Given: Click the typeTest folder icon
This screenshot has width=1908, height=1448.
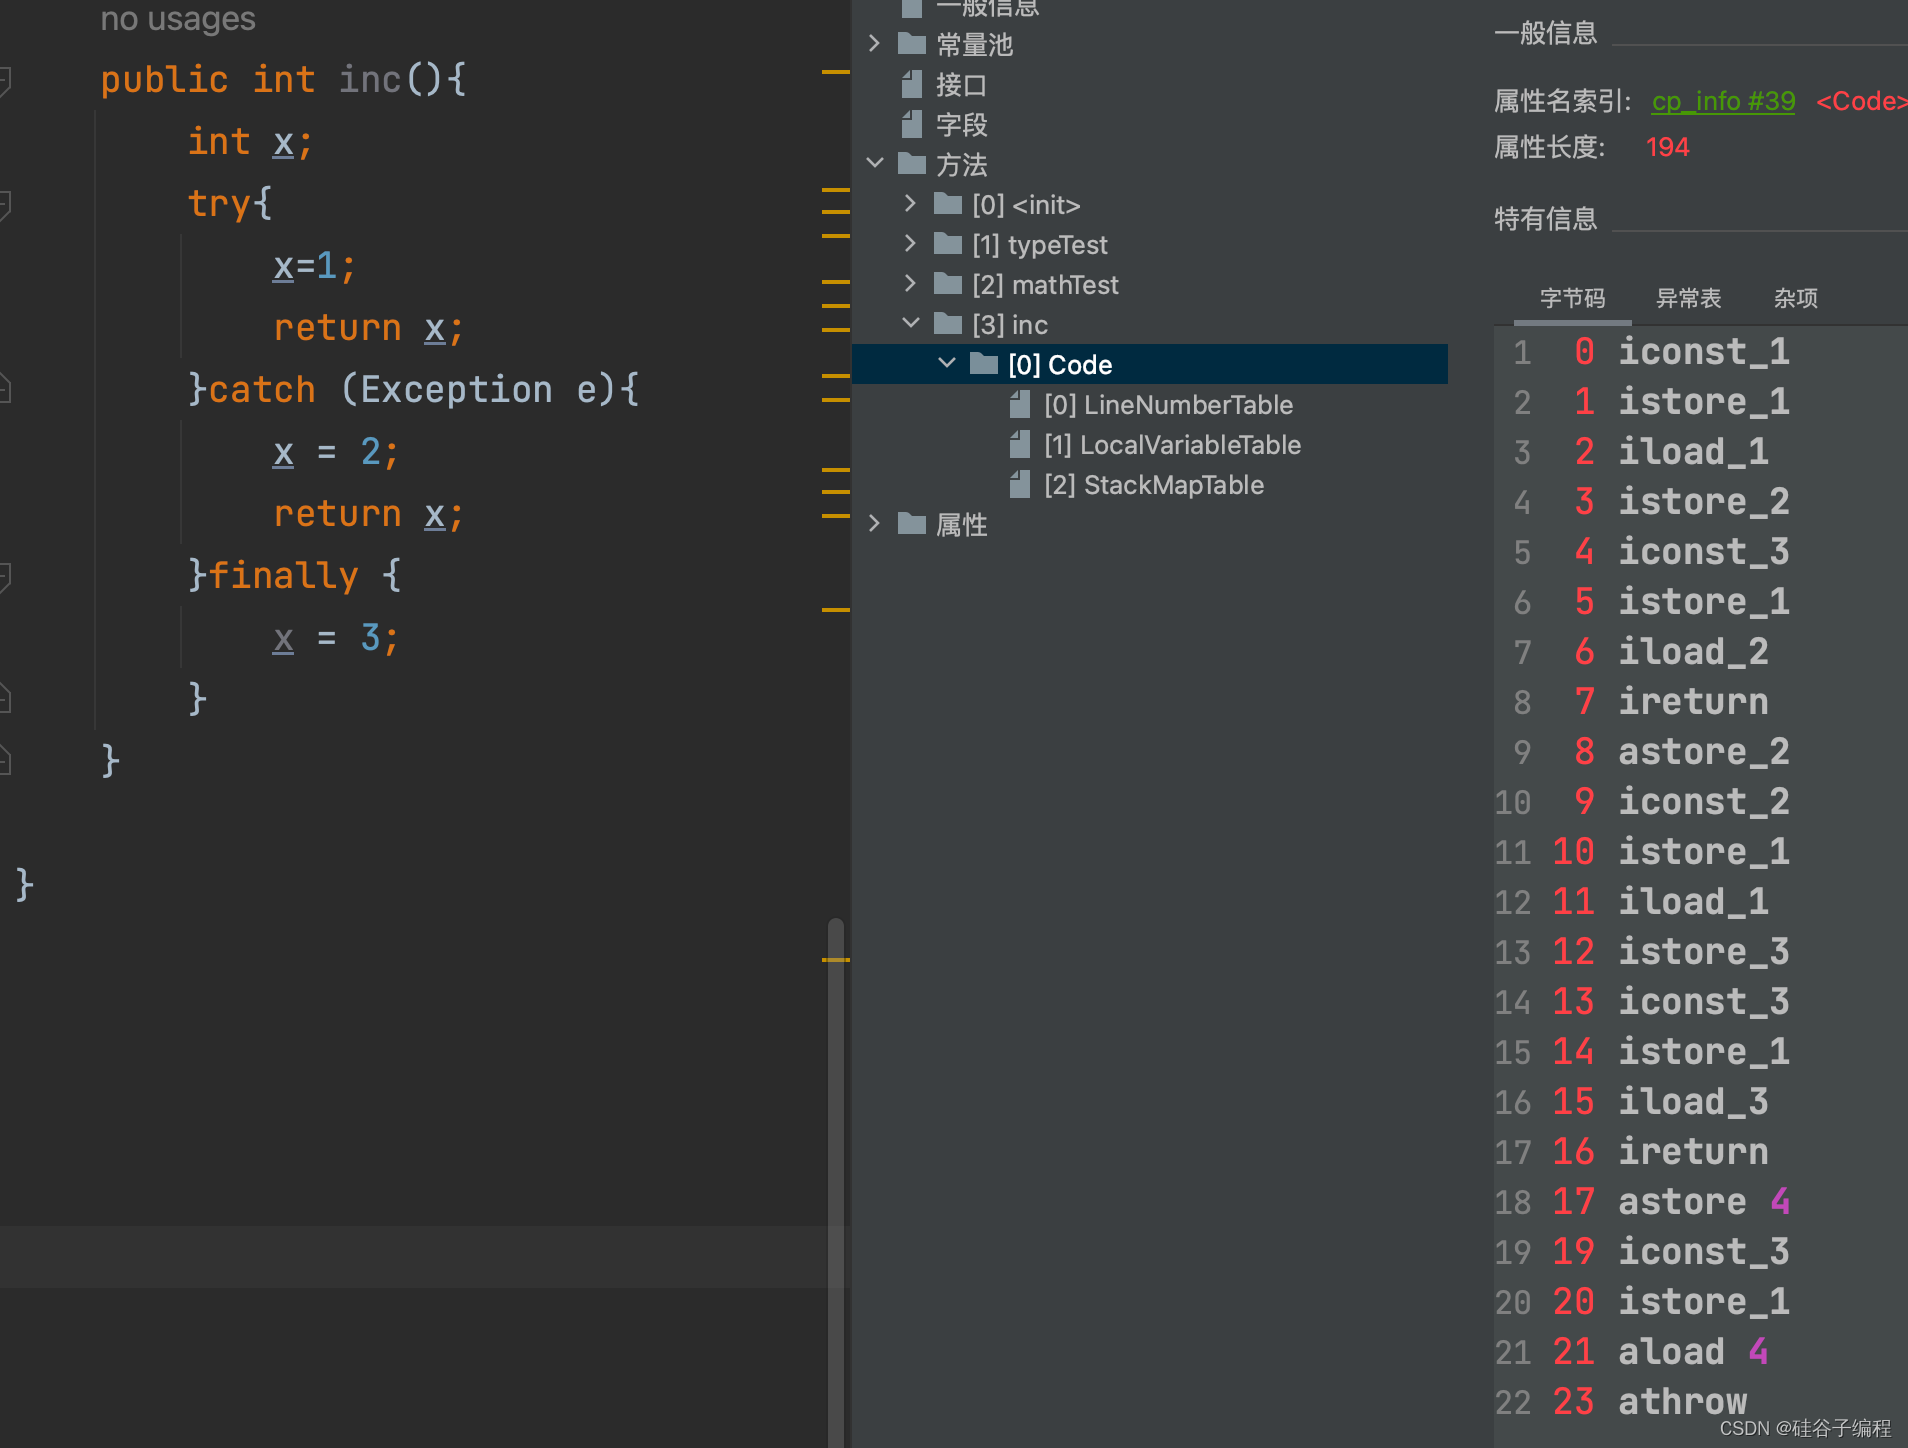Looking at the screenshot, I should (x=947, y=244).
